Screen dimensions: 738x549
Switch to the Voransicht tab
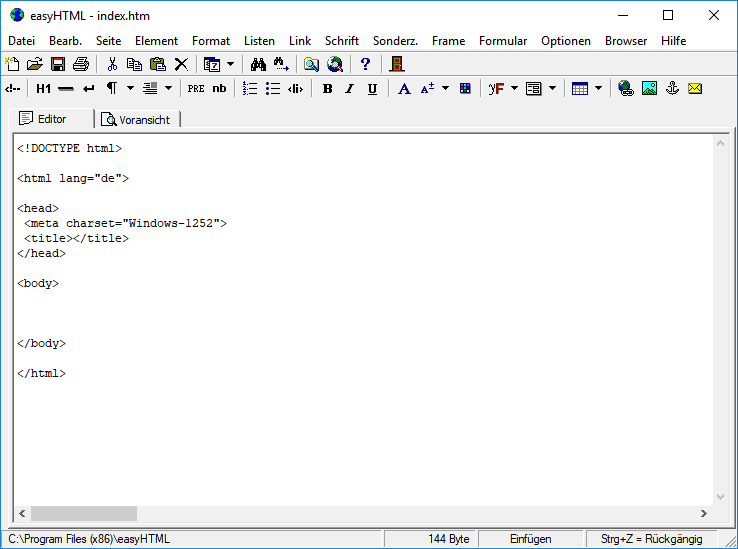coord(137,119)
